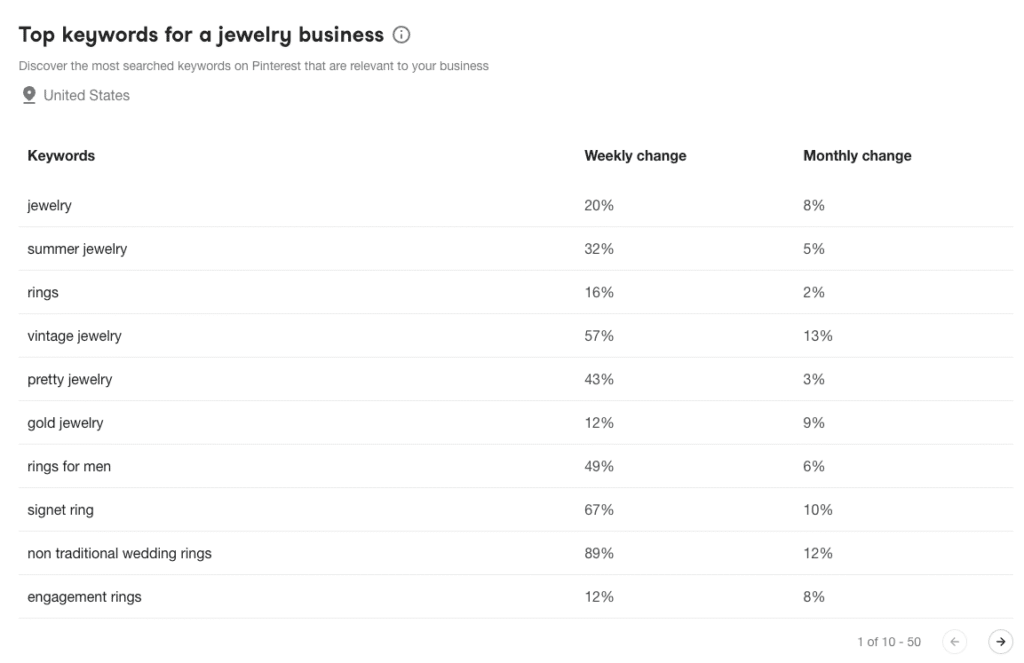Go to the next page arrow
The height and width of the screenshot is (663, 1024).
pos(998,641)
